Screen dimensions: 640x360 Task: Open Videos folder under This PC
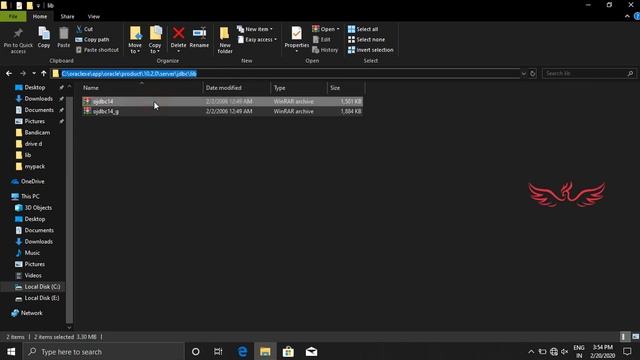click(33, 276)
